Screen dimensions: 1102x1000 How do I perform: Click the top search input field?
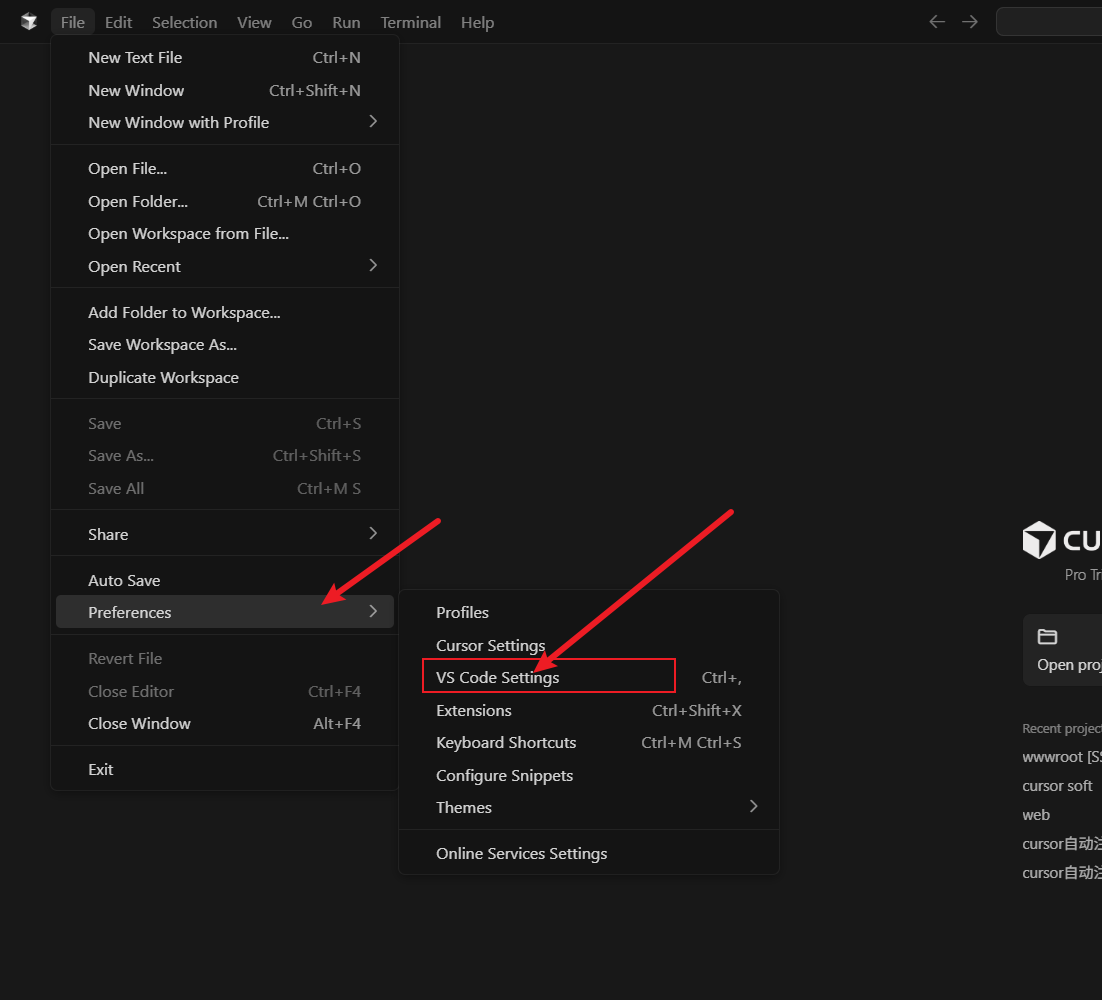click(x=1050, y=22)
